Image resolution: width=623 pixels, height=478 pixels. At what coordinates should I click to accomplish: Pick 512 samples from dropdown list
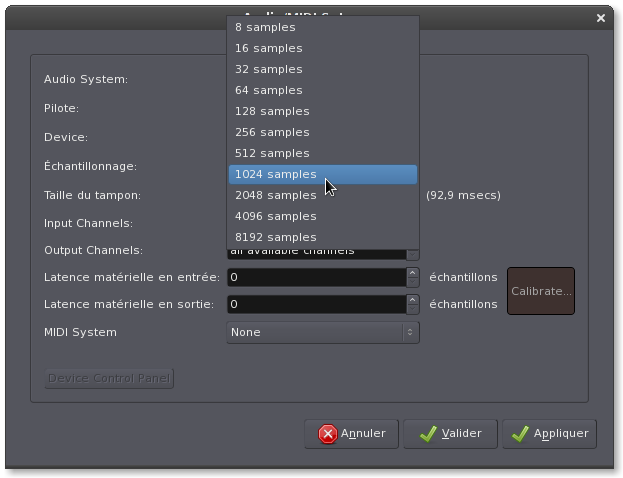[x=272, y=153]
